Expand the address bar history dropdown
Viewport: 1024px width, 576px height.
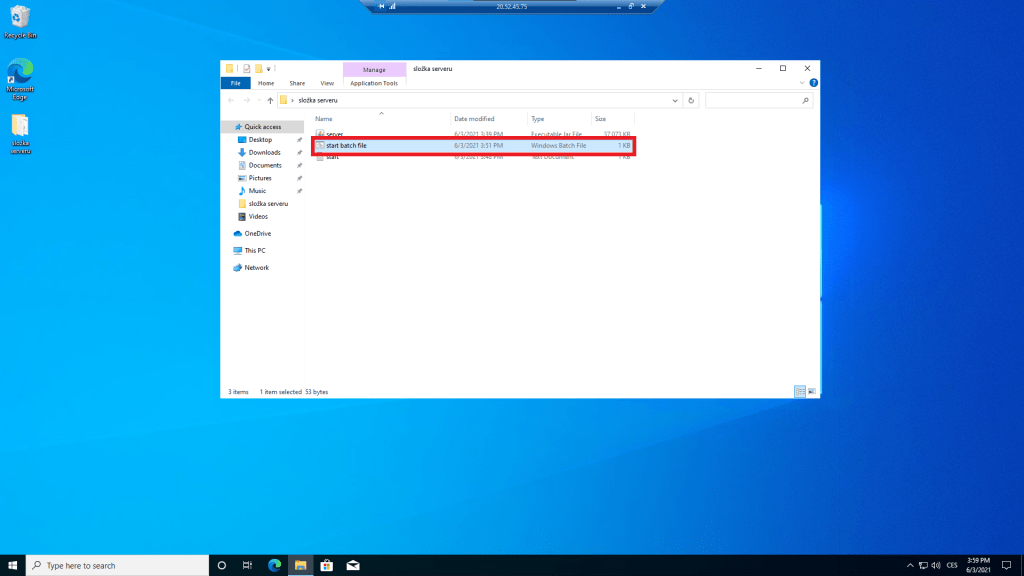tap(676, 100)
